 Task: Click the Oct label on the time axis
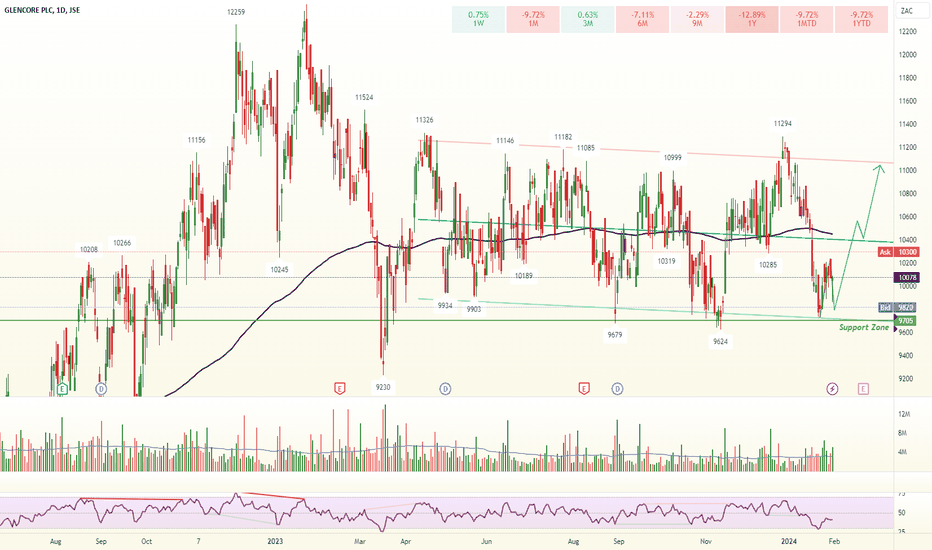[146, 541]
